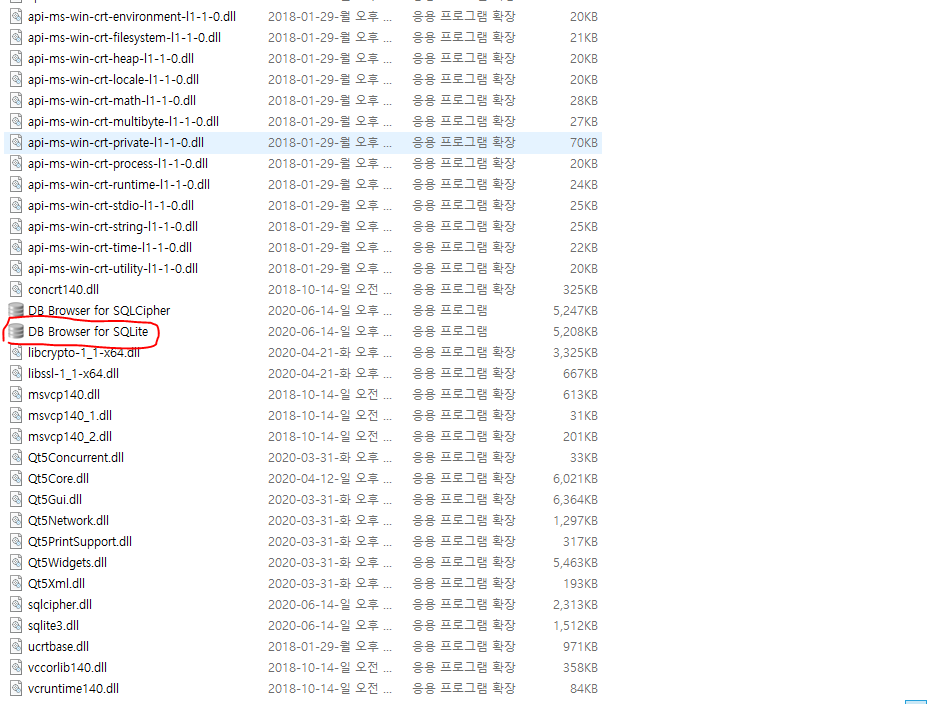Click the date of Qt5Core.dll, 2020-04-12
Image resolution: width=933 pixels, height=704 pixels.
point(330,478)
